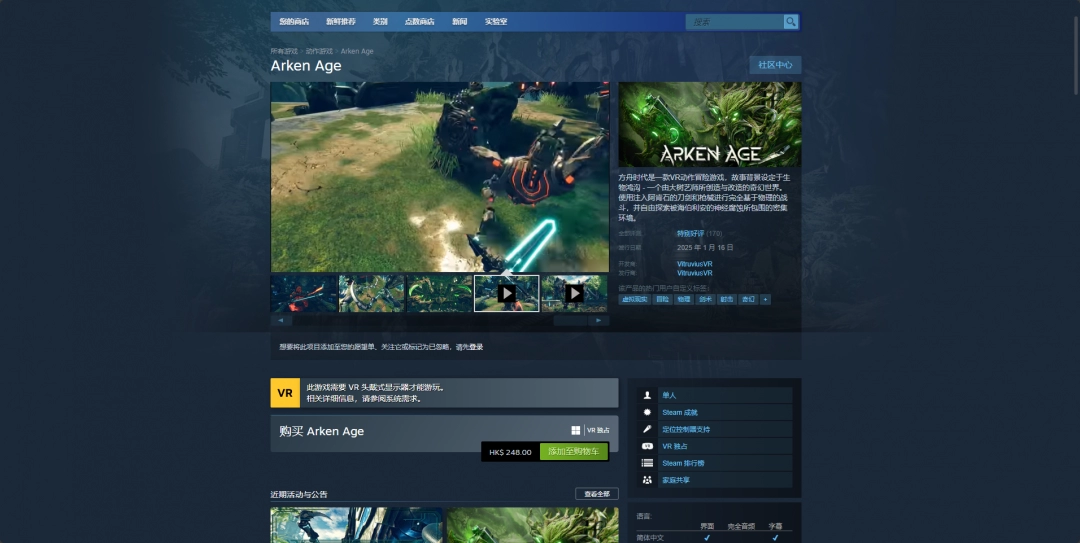Click the 购买 Arken Age heading
Image resolution: width=1080 pixels, height=543 pixels.
[x=321, y=431]
